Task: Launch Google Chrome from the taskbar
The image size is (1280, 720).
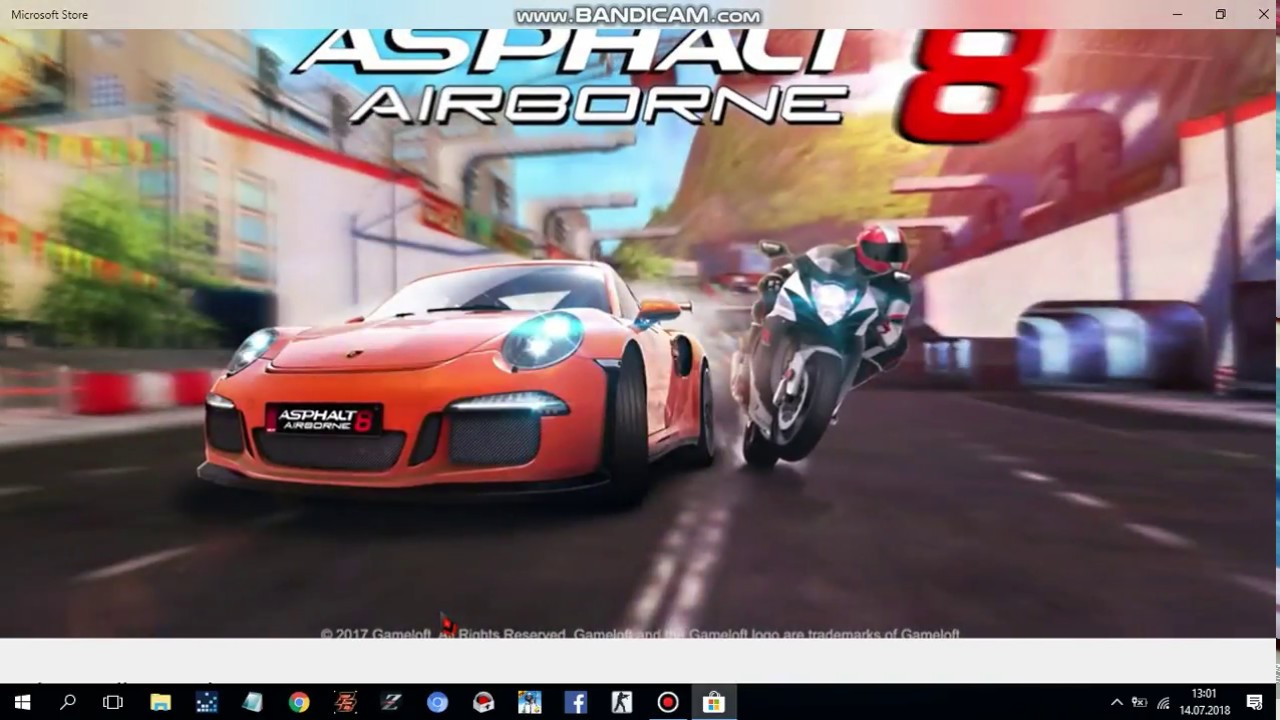Action: 298,703
